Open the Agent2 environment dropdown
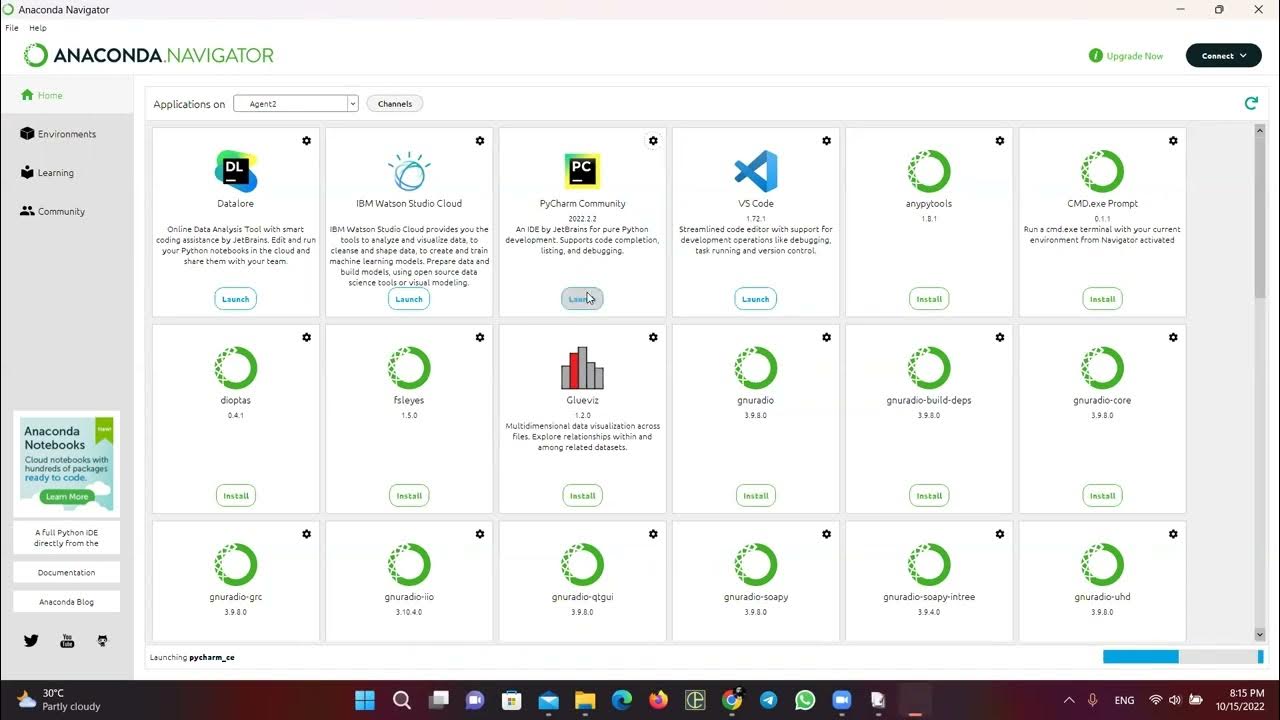 296,103
